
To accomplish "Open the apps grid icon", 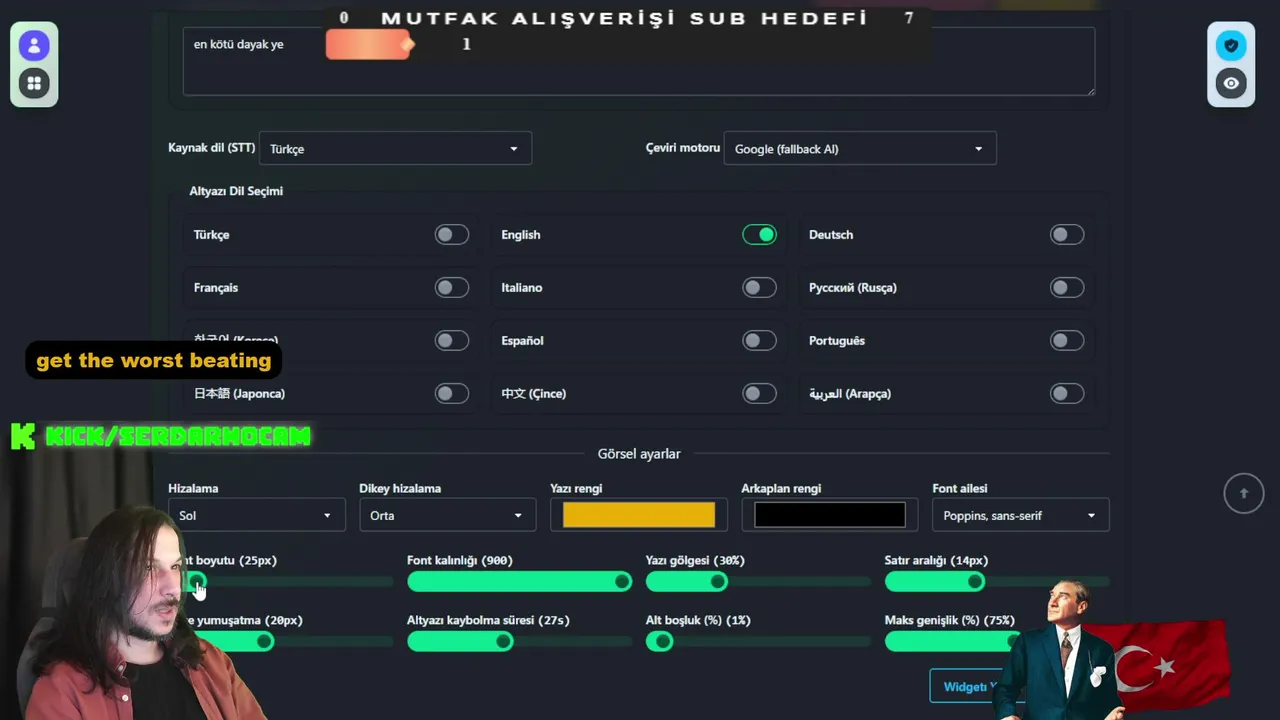I will pos(34,83).
